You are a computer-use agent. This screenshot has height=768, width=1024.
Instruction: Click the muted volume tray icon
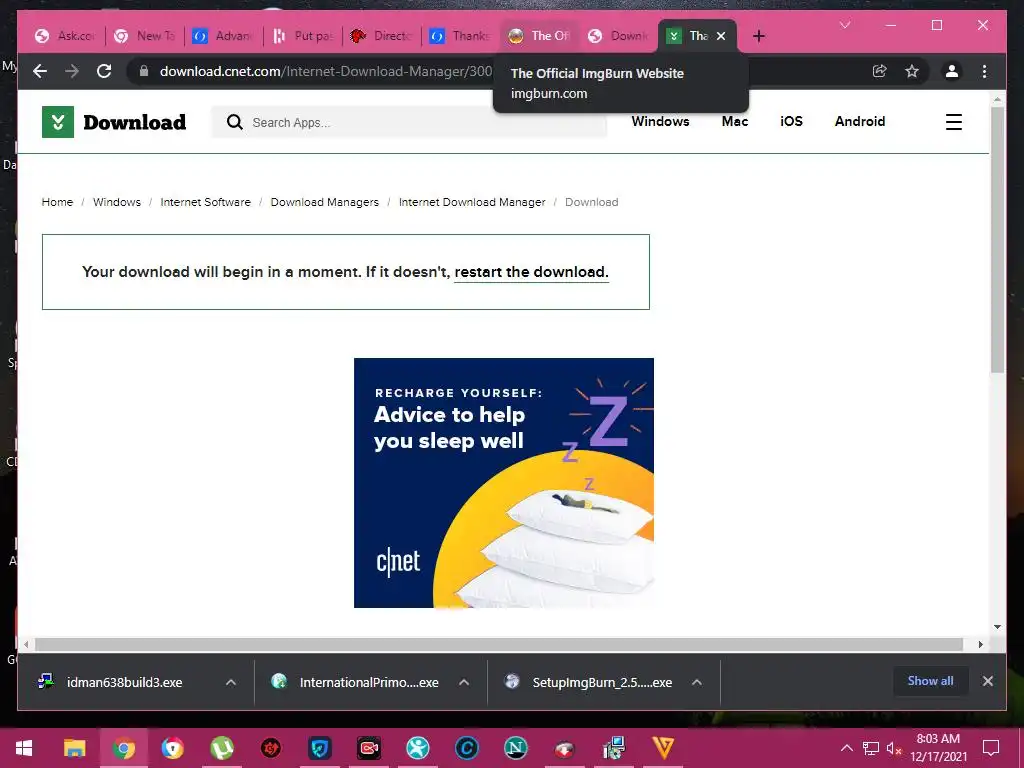(894, 748)
